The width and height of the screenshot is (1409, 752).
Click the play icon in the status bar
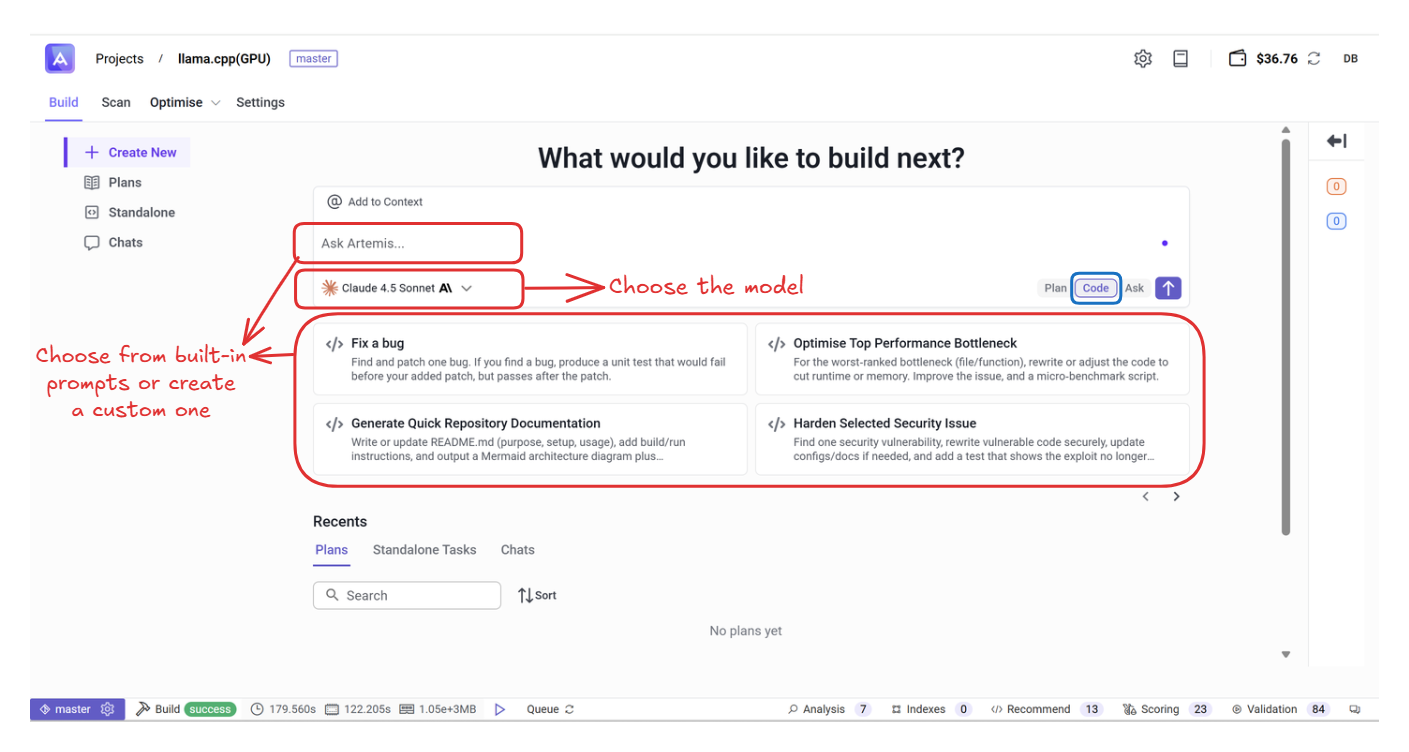click(500, 709)
